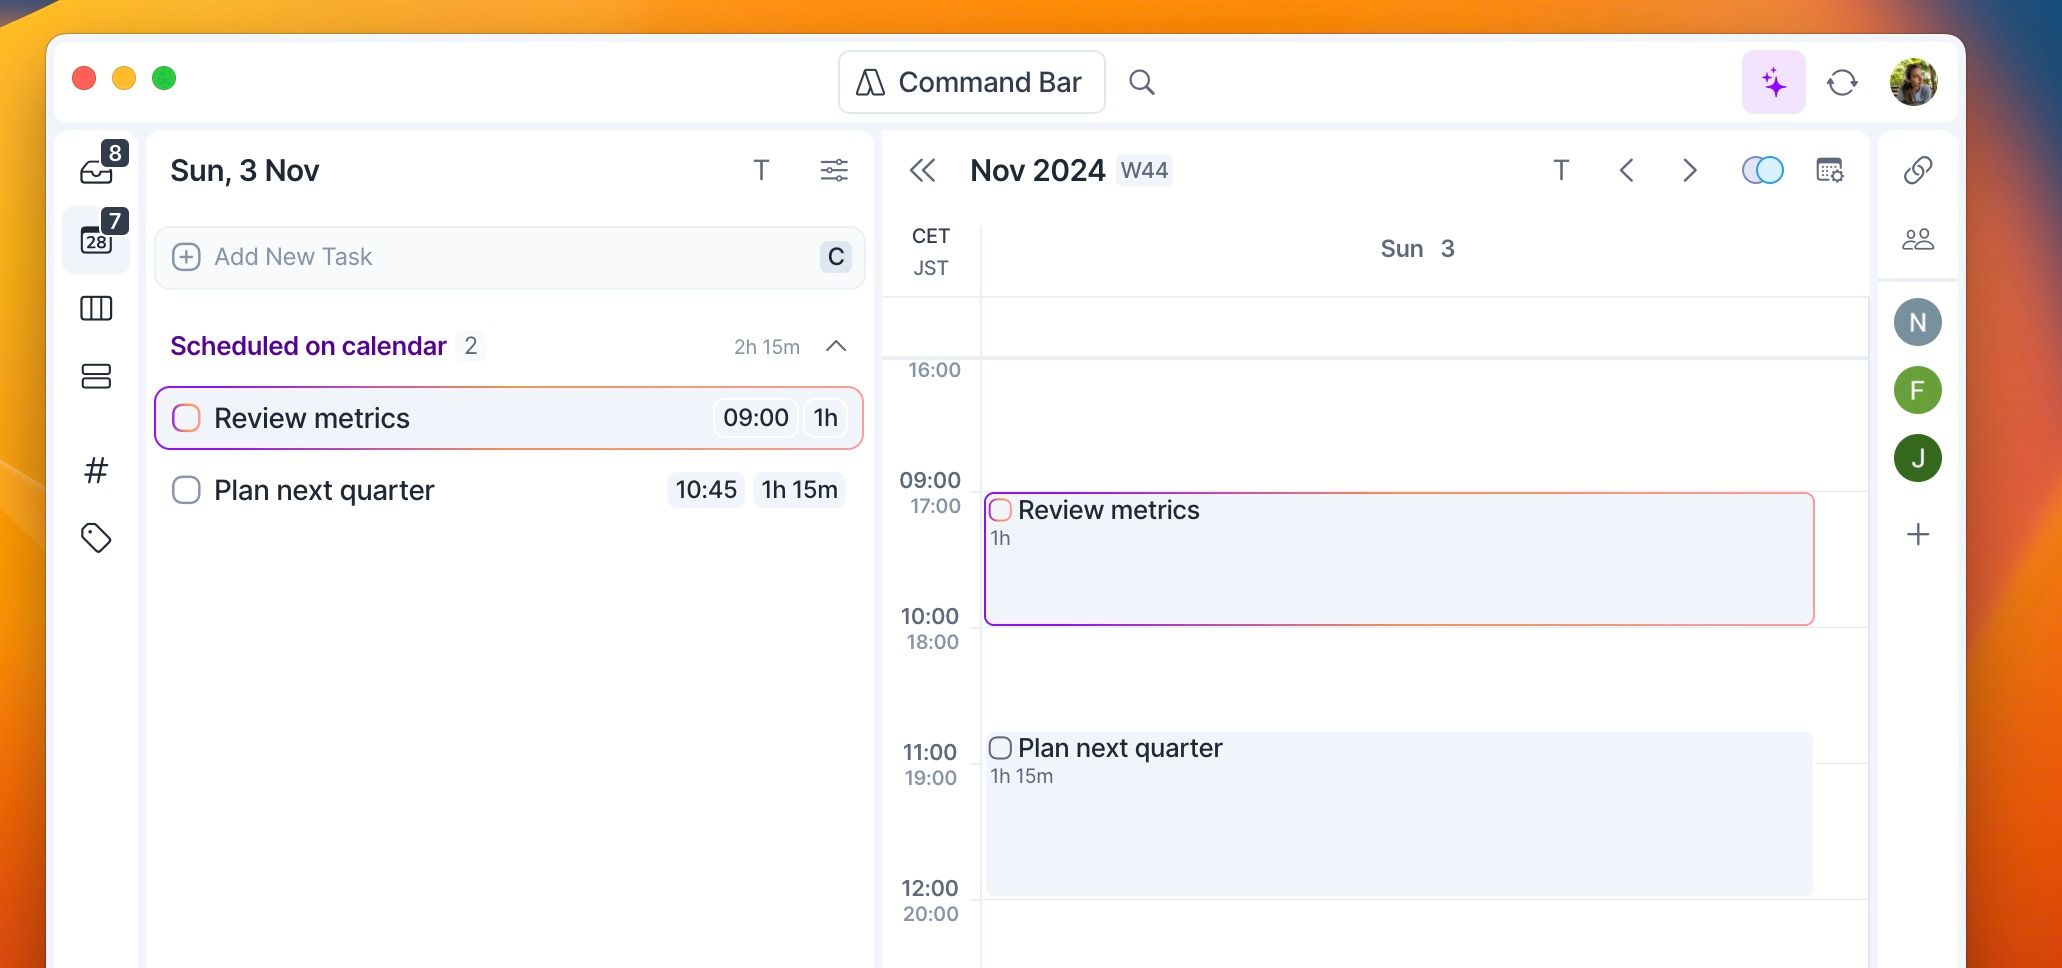Image resolution: width=2062 pixels, height=968 pixels.
Task: Open the kanban board view icon
Action: 96,308
